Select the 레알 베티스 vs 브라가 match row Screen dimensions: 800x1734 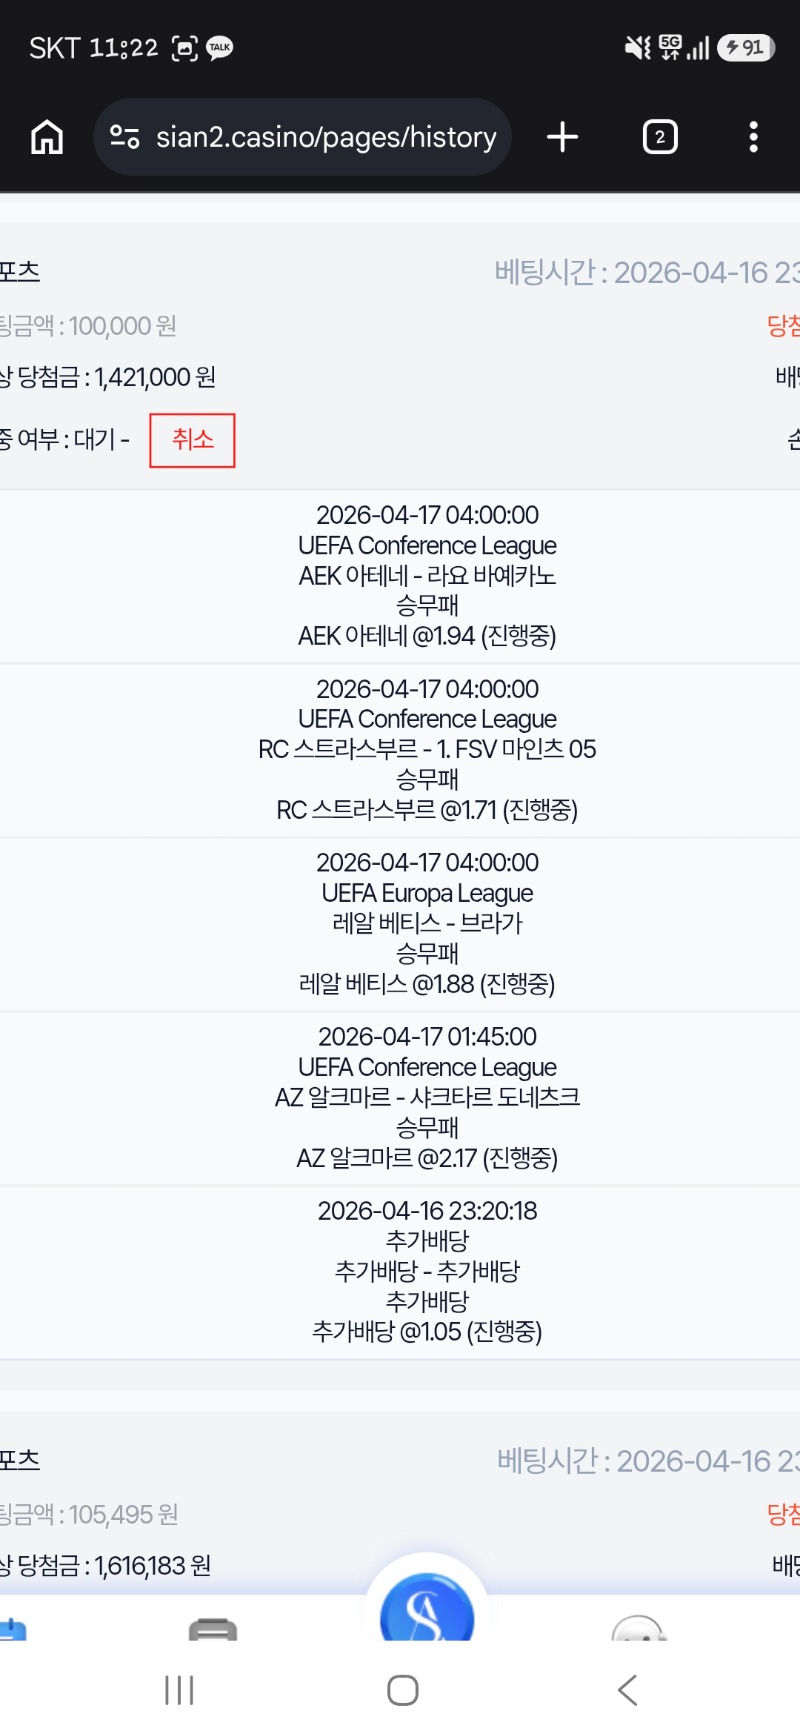[x=427, y=923]
